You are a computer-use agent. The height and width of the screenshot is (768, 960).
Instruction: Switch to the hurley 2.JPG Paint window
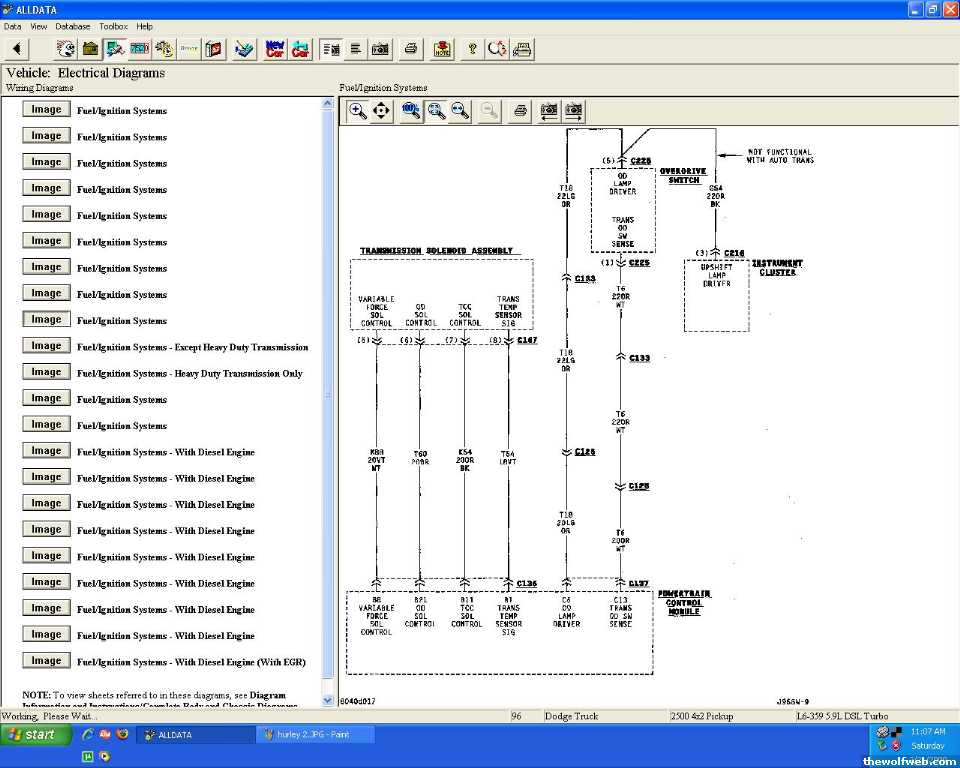tap(313, 734)
